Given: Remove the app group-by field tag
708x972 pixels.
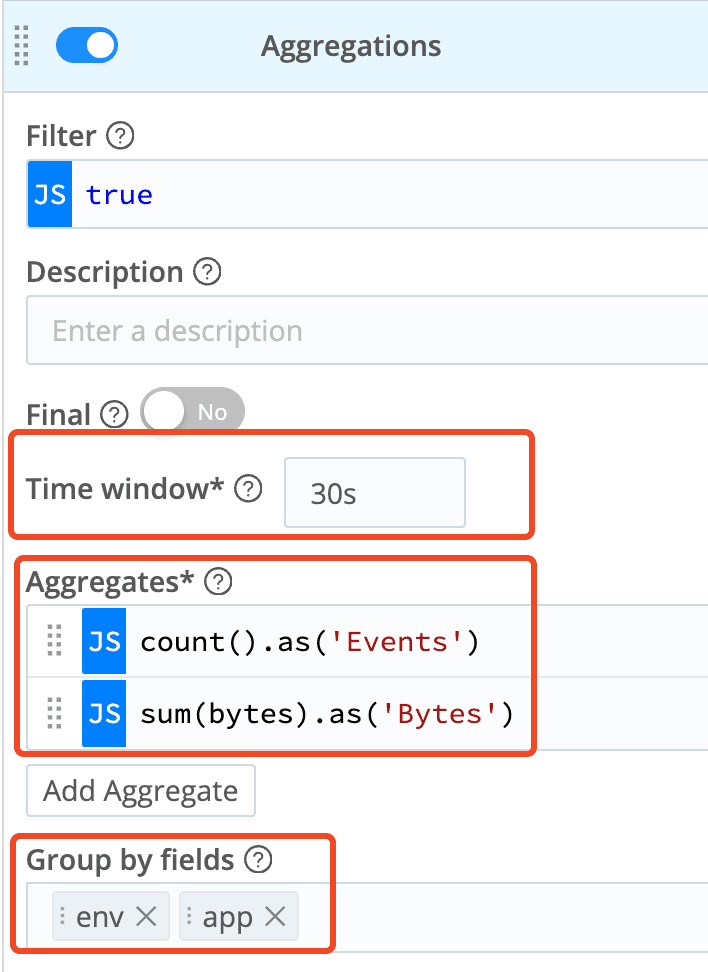Looking at the screenshot, I should [275, 917].
